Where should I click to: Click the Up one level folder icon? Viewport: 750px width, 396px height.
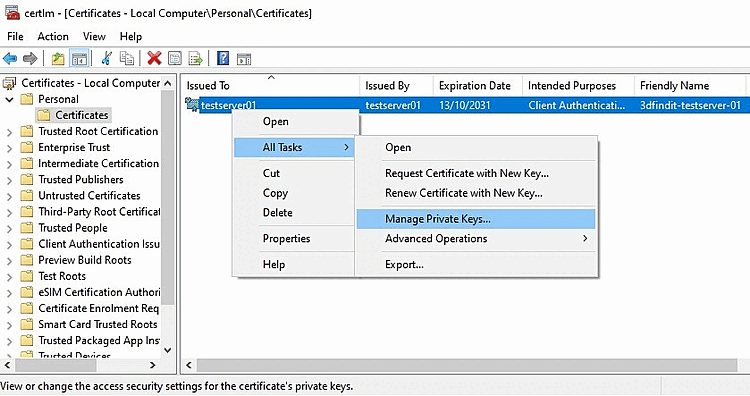(x=58, y=59)
